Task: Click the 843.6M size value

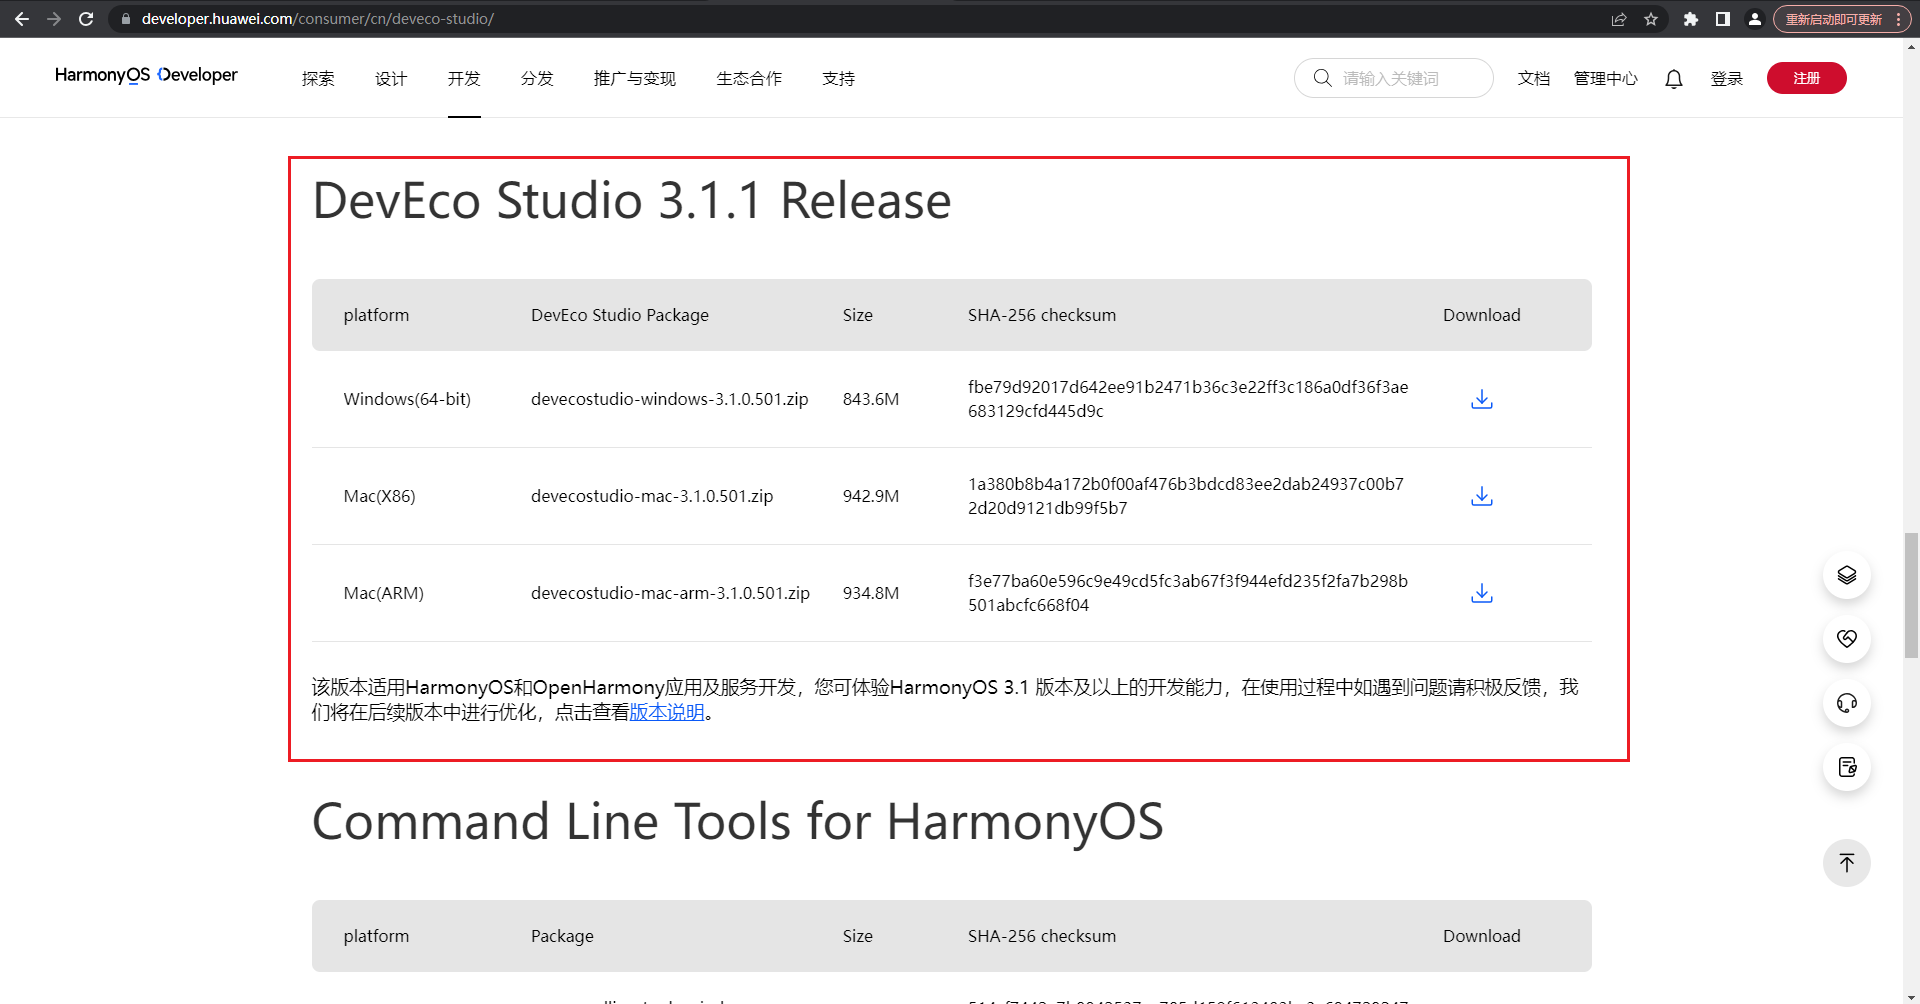Action: [x=871, y=399]
